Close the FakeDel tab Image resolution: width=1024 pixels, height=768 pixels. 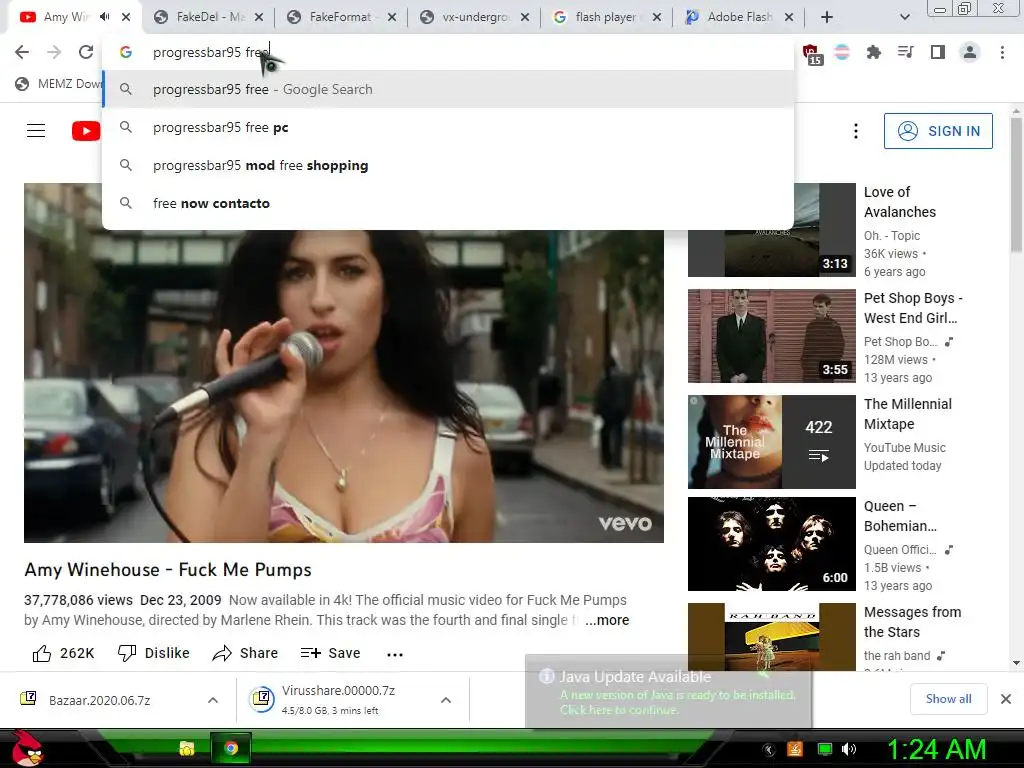tap(259, 17)
